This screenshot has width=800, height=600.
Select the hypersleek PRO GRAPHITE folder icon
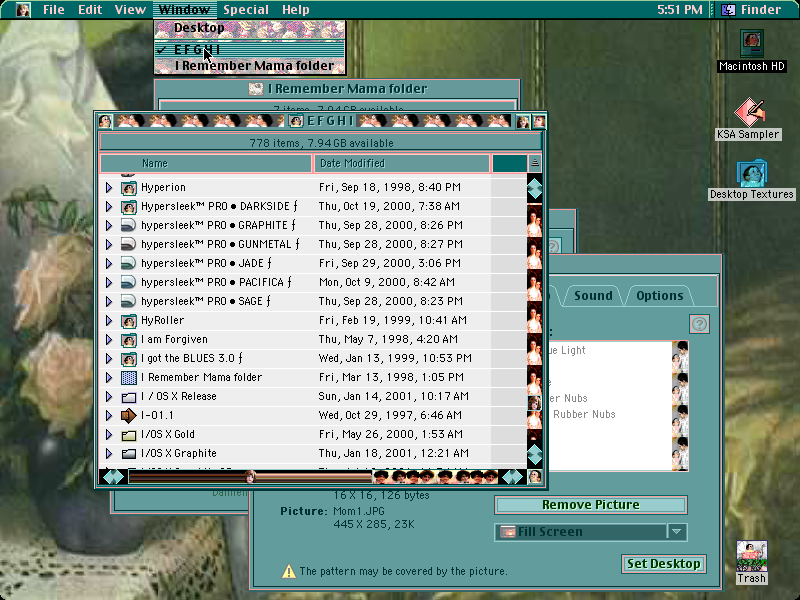coord(129,226)
